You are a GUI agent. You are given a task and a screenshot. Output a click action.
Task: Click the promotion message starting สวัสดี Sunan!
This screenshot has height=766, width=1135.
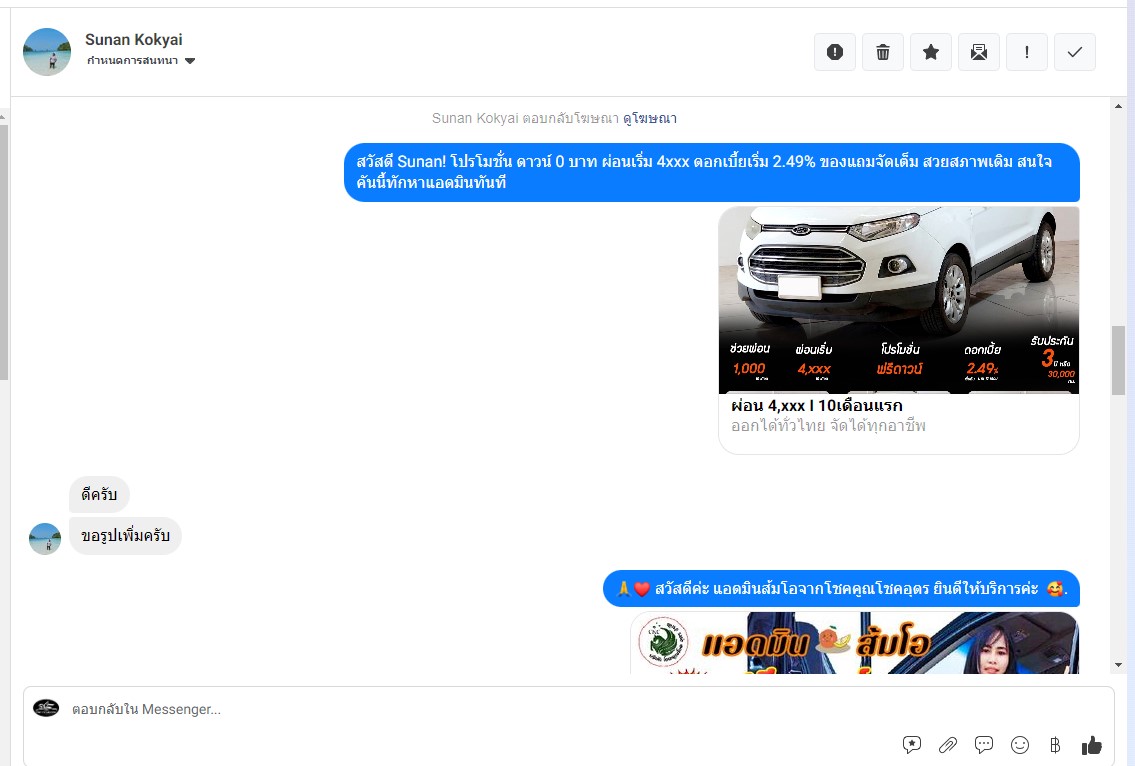click(712, 172)
